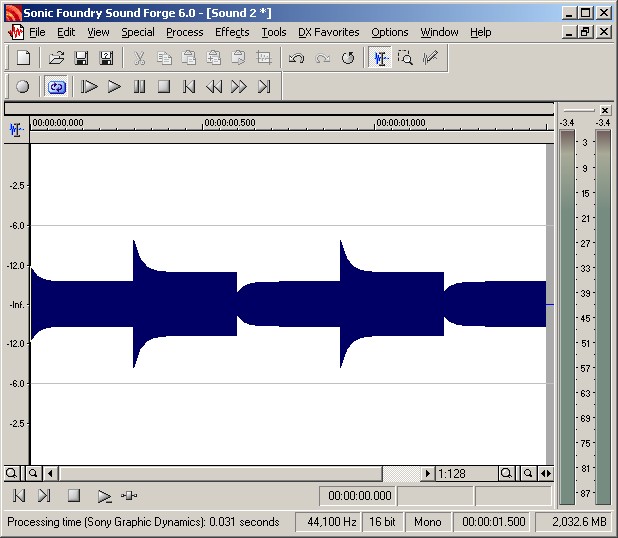Click Maximize Width double-arrow button
The image size is (618, 538).
[546, 473]
